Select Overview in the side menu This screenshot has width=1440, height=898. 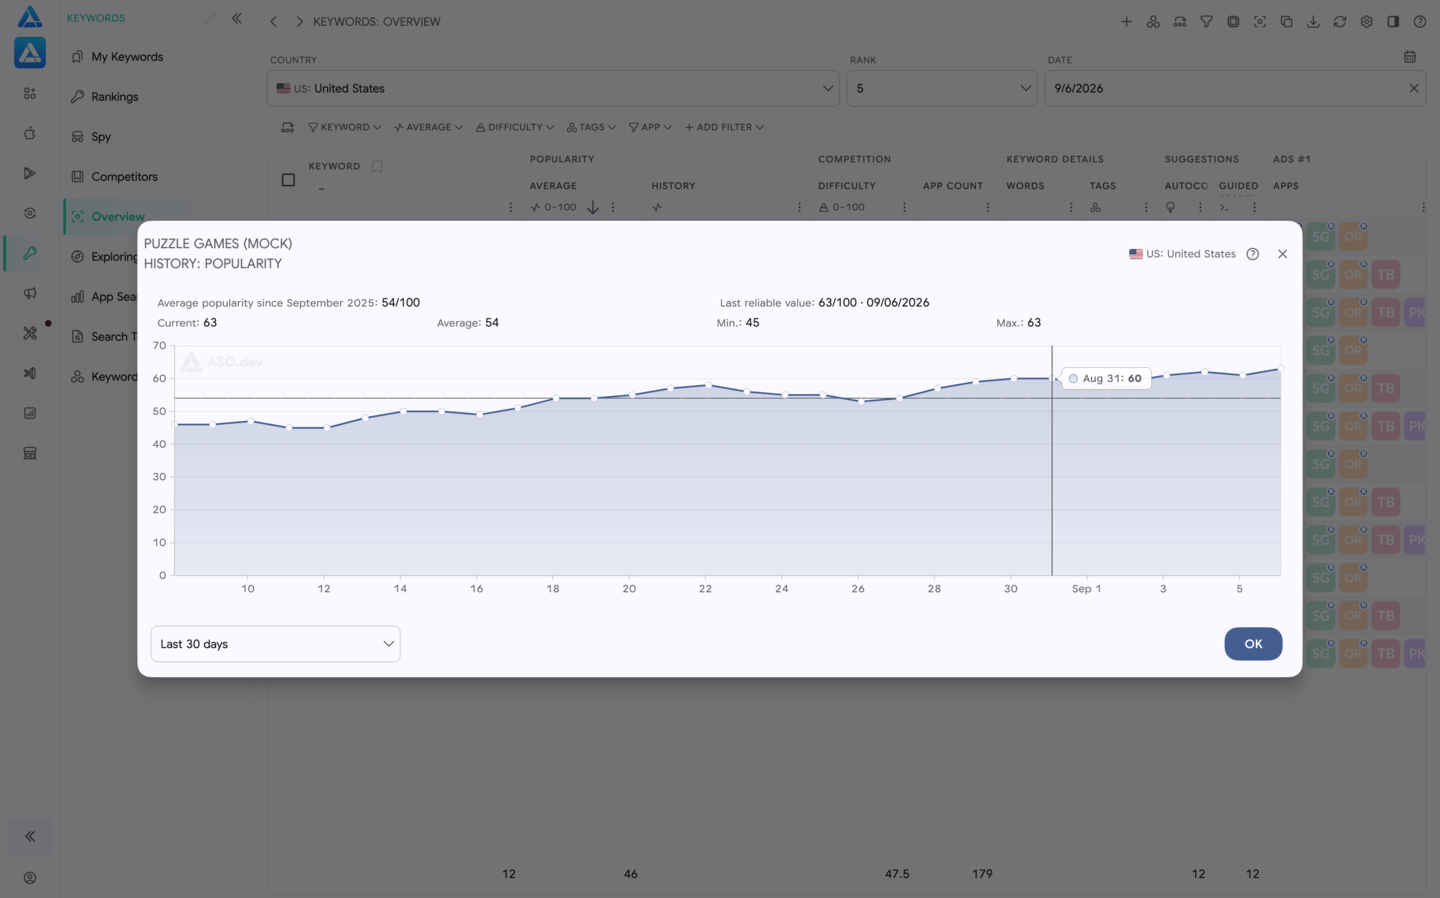coord(118,217)
